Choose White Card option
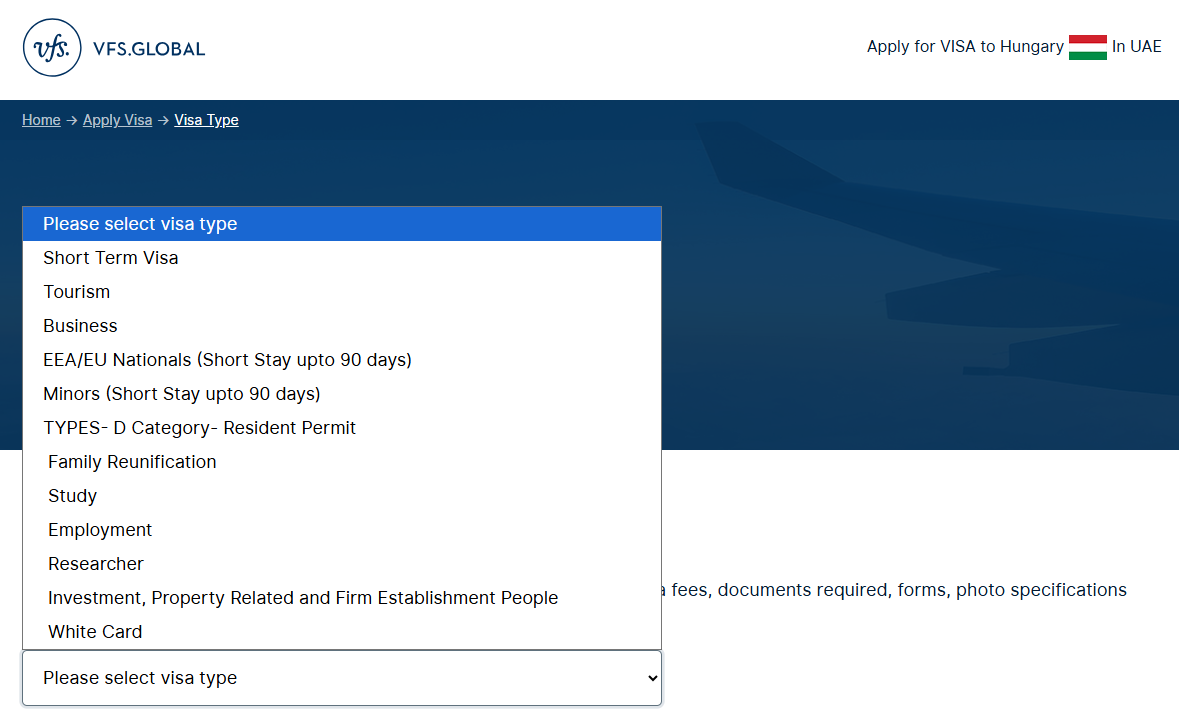The height and width of the screenshot is (712, 1179). click(342, 632)
